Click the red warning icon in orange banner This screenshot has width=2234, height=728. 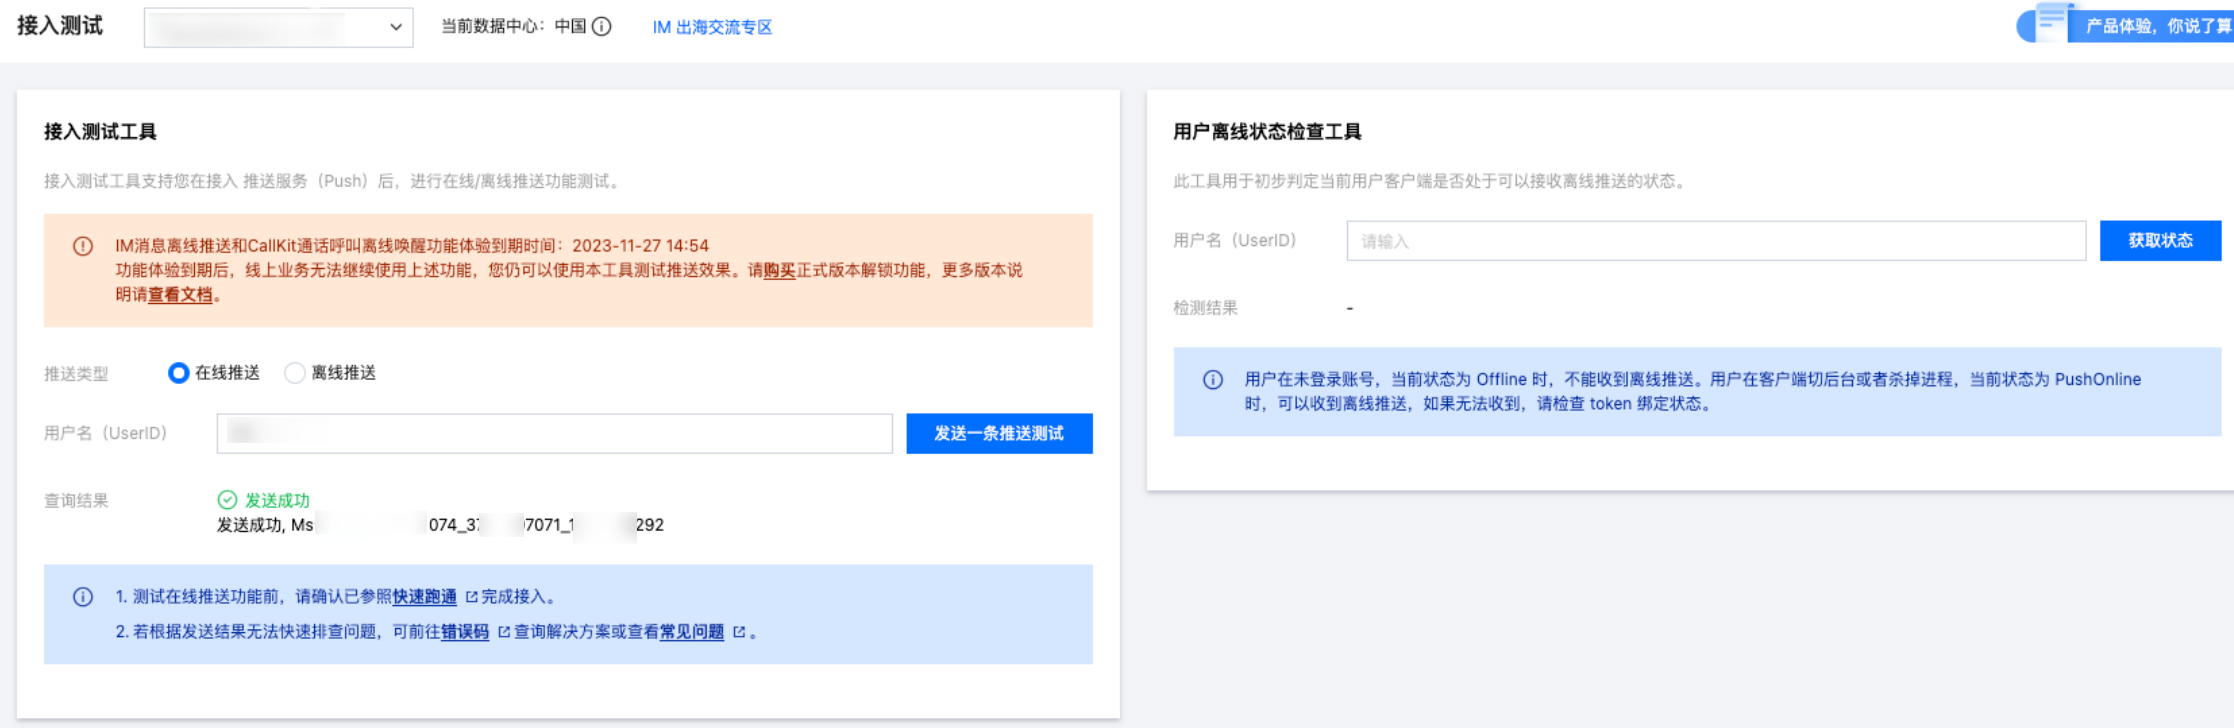coord(83,246)
